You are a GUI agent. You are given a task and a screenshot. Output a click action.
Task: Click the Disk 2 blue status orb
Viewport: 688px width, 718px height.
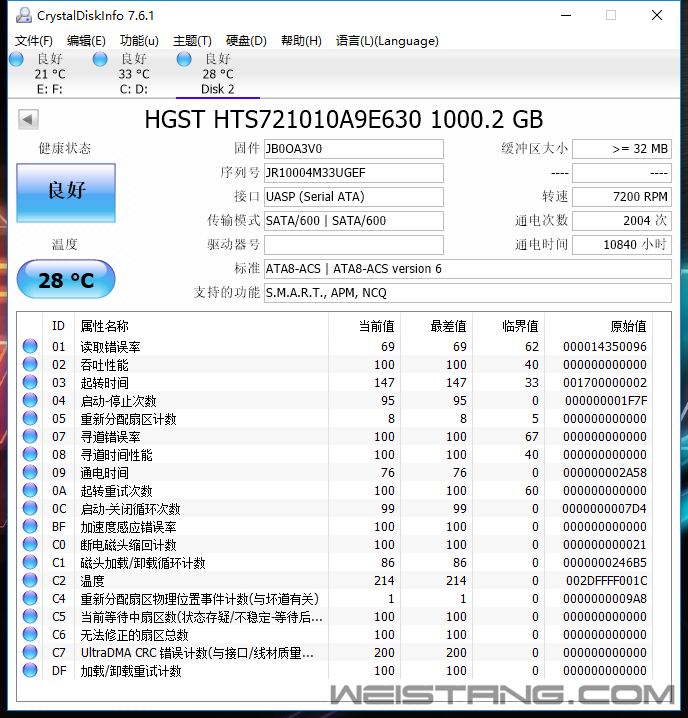184,59
